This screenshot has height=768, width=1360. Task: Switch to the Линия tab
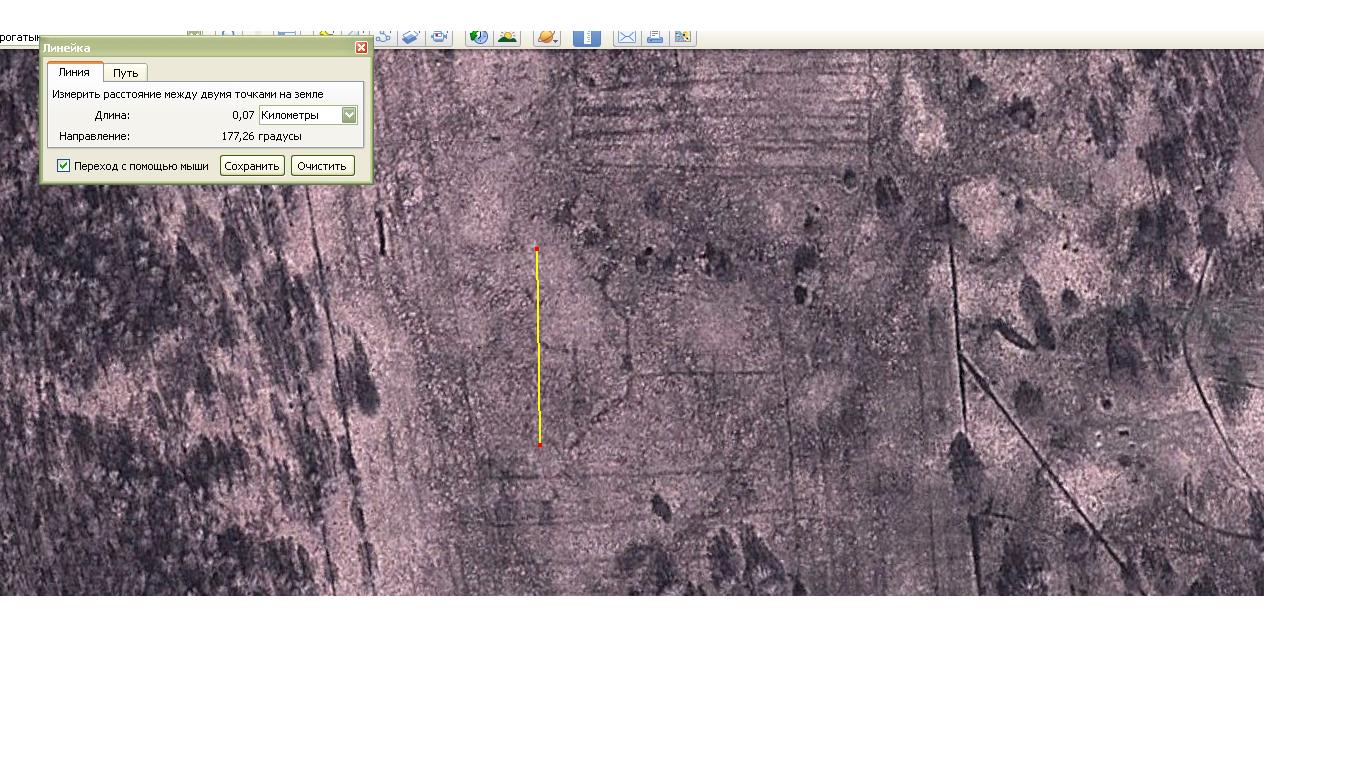click(74, 72)
